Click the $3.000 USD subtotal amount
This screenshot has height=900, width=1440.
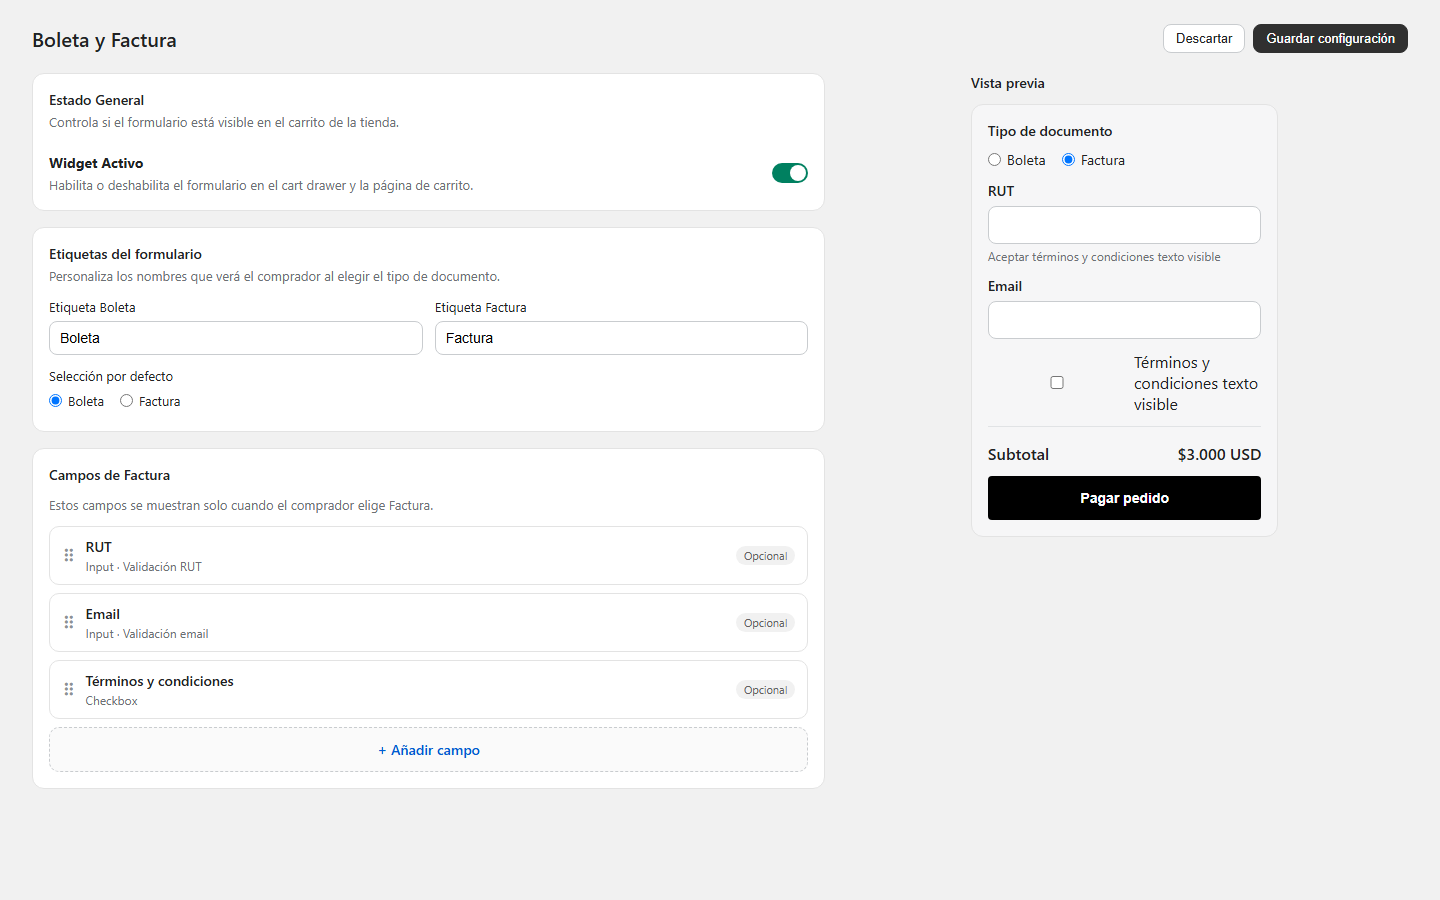coord(1219,454)
